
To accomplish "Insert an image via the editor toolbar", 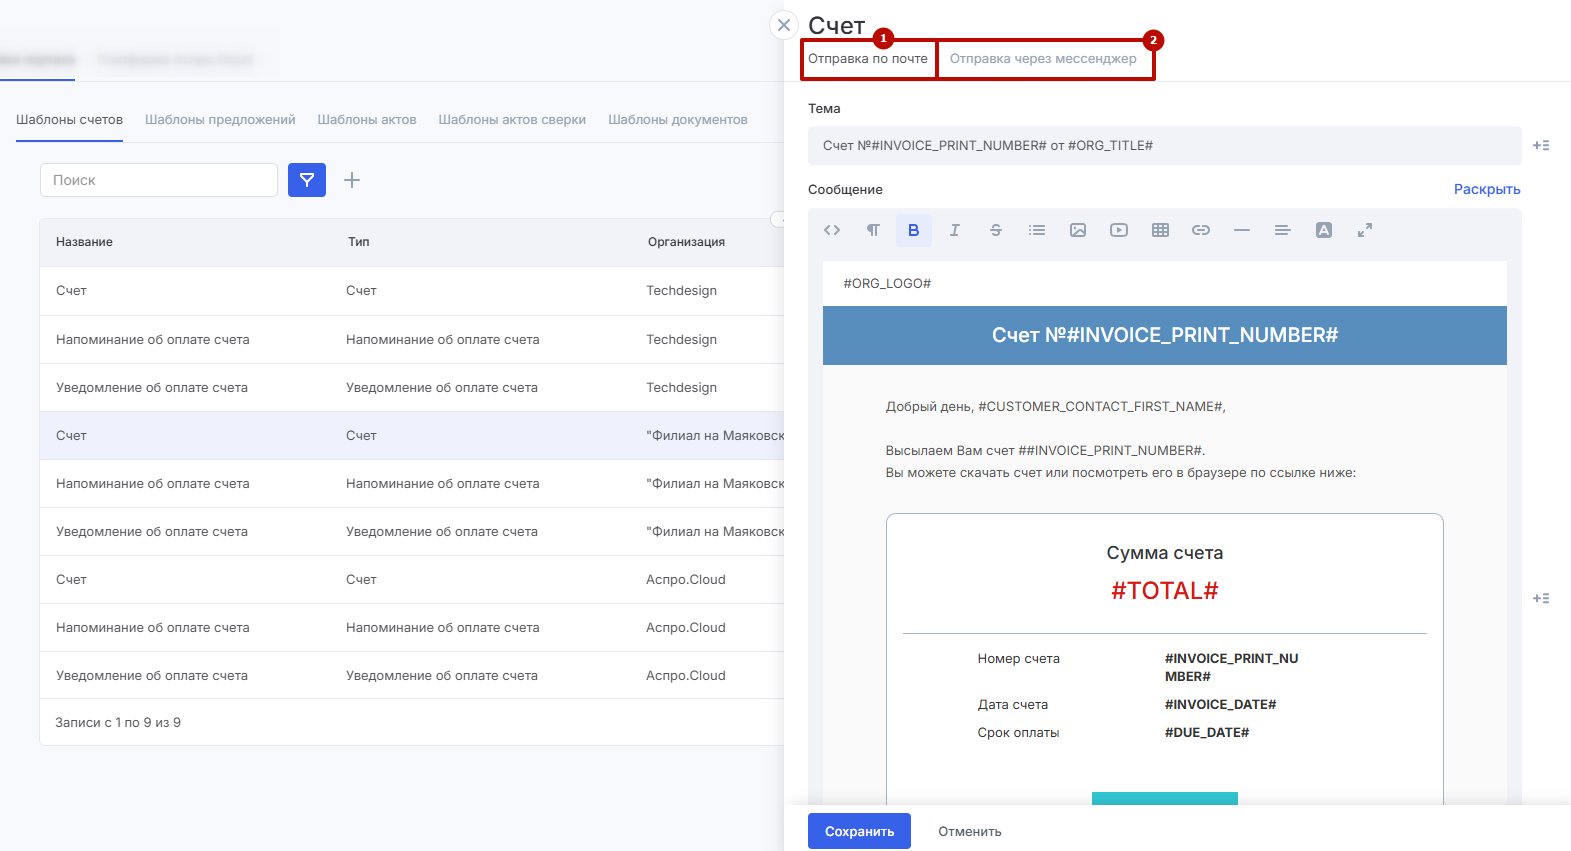I will [1077, 230].
